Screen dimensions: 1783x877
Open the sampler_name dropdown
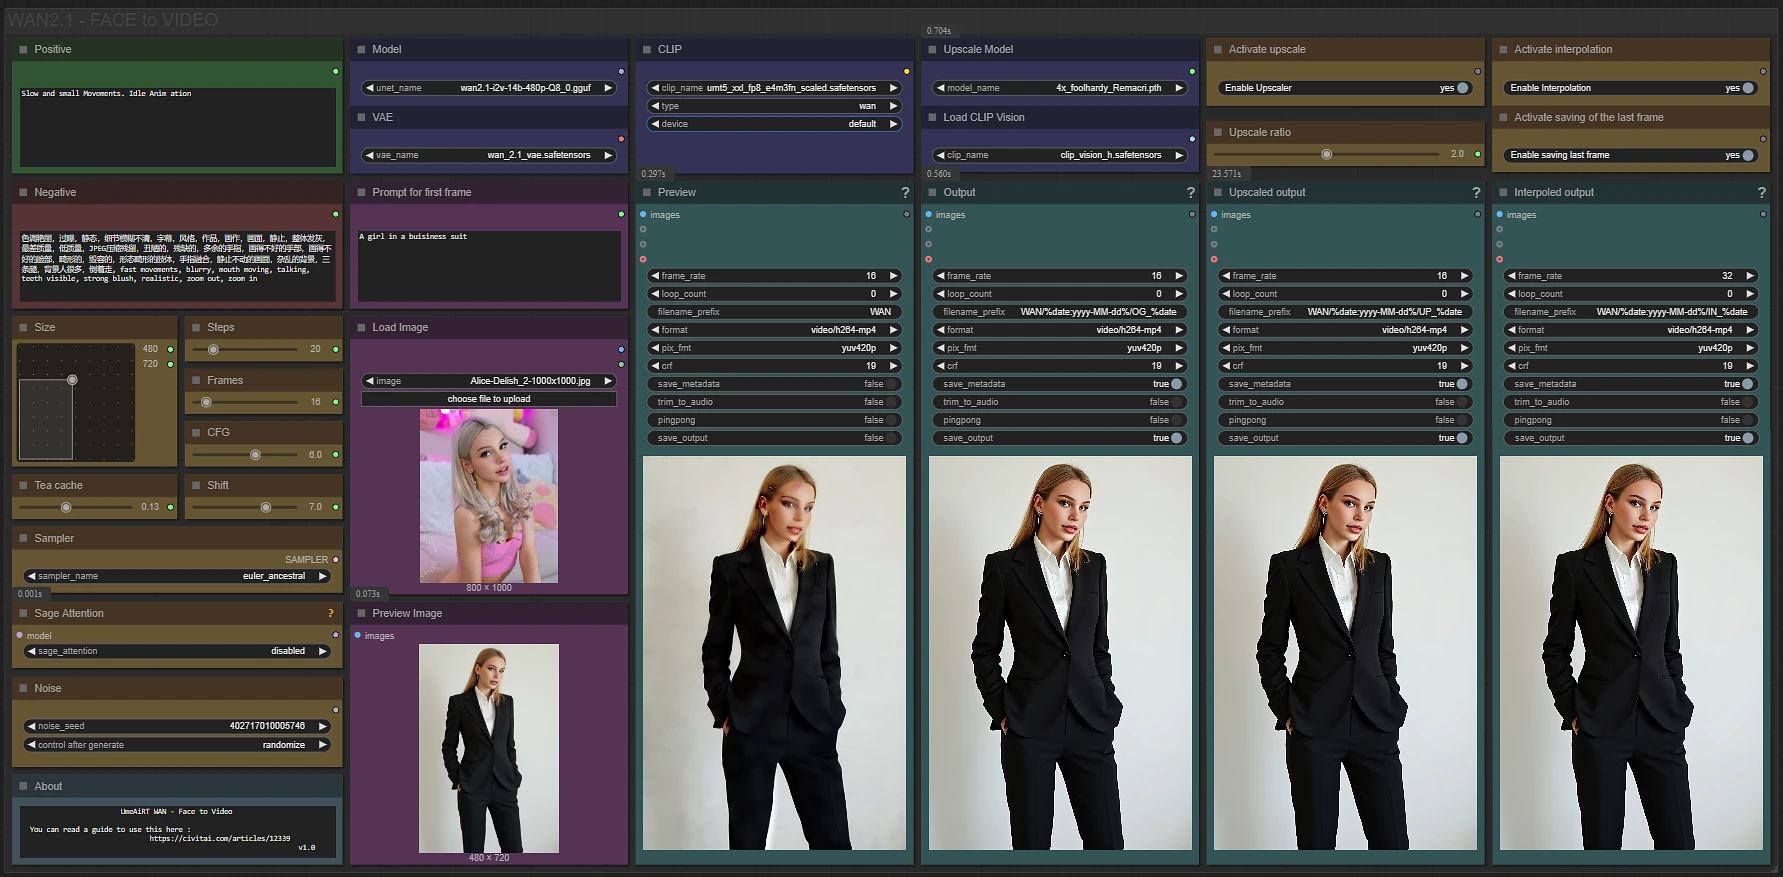pos(178,576)
